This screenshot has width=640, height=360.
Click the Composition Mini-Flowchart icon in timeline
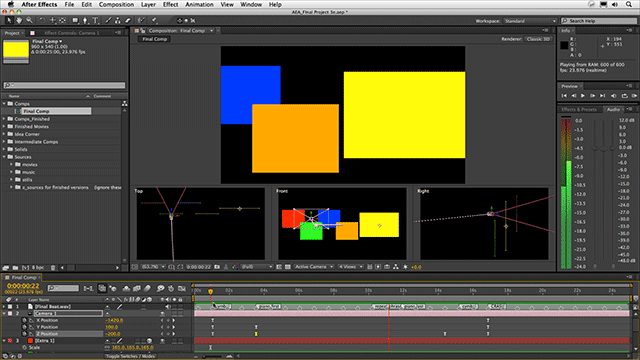pyautogui.click(x=88, y=289)
